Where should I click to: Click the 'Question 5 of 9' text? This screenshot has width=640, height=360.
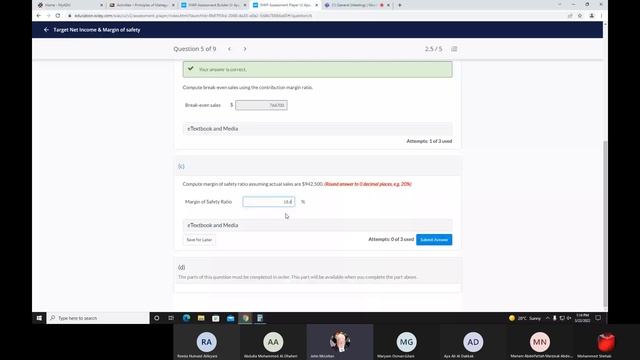tap(195, 49)
